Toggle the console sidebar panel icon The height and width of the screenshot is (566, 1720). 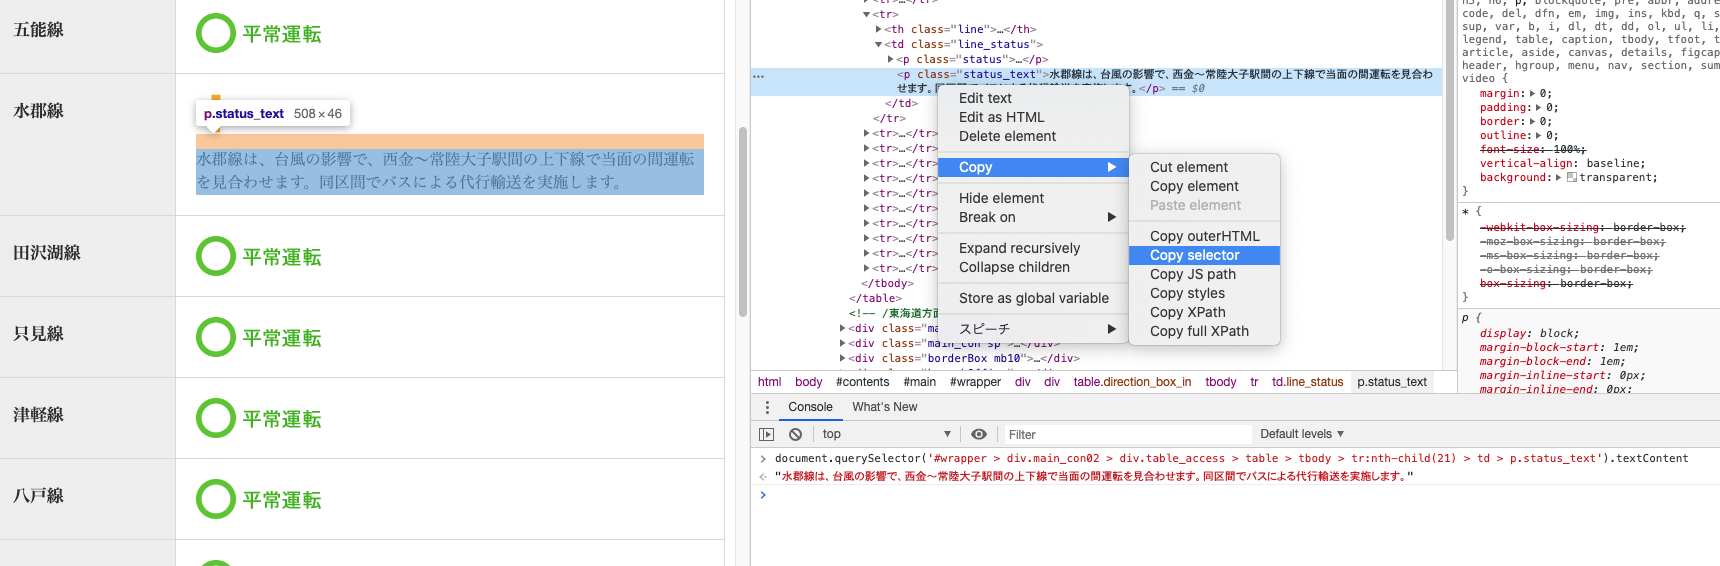click(766, 434)
